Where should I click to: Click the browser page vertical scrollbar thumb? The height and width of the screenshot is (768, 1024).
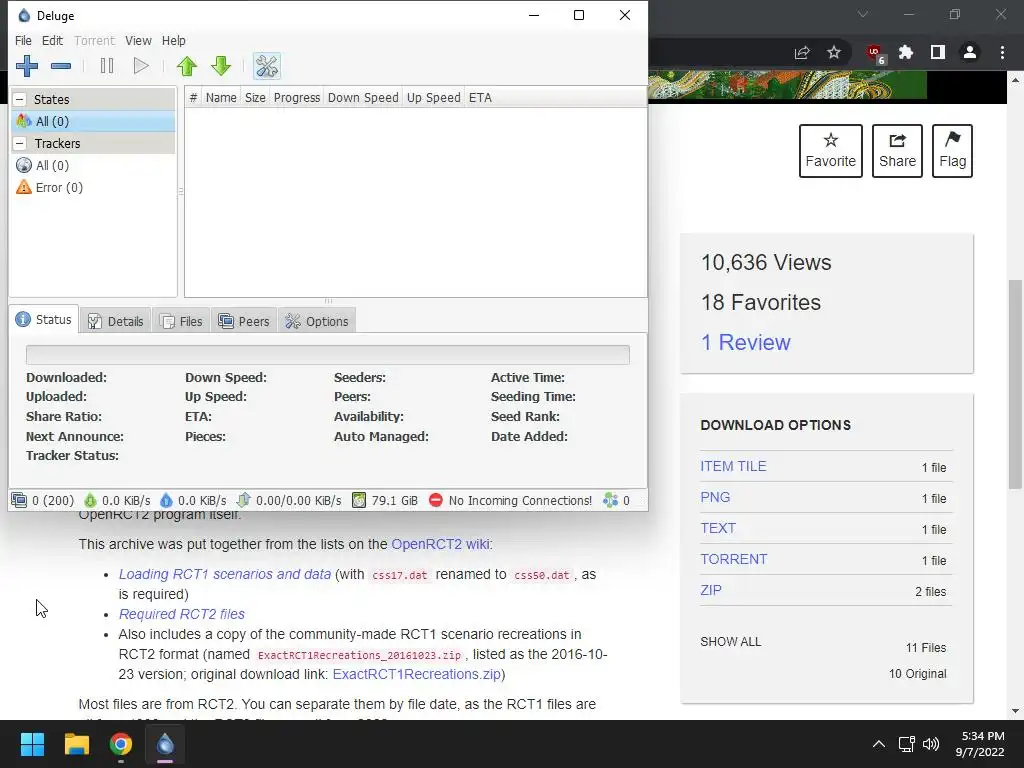click(1015, 384)
